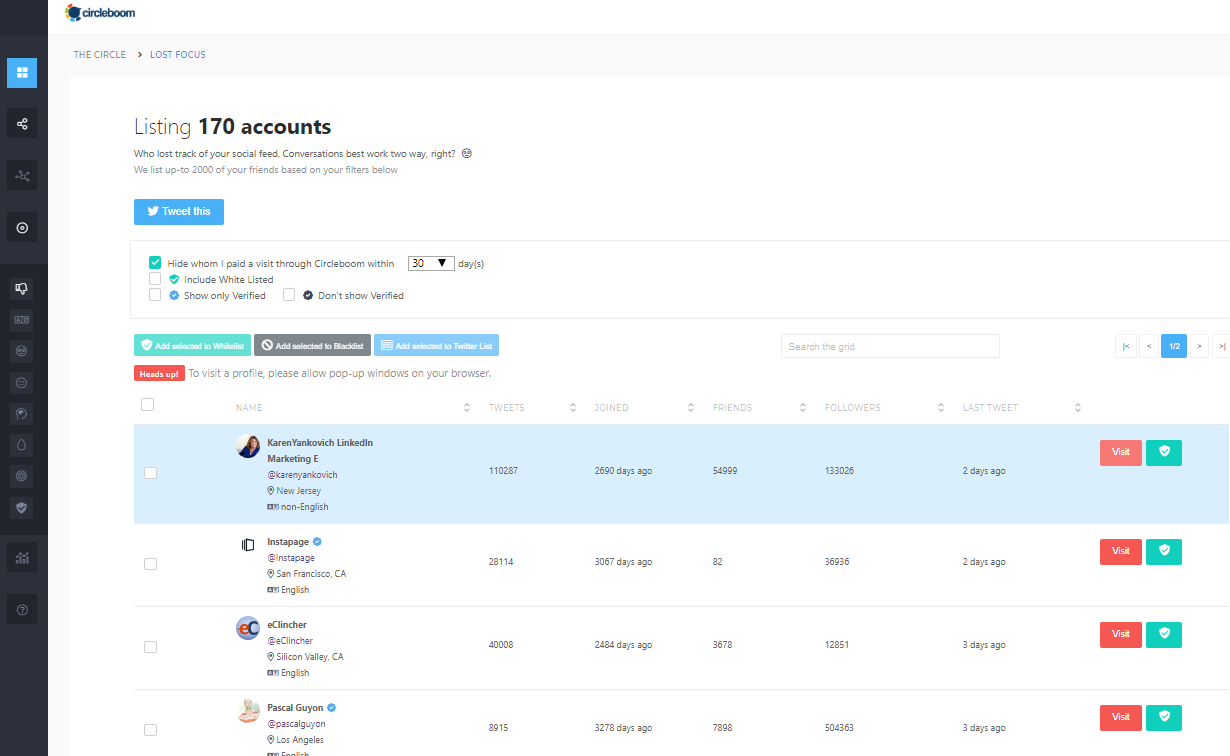Whitelist Pascal Guyon with the shield button
Viewport: 1230px width, 756px height.
[1164, 717]
